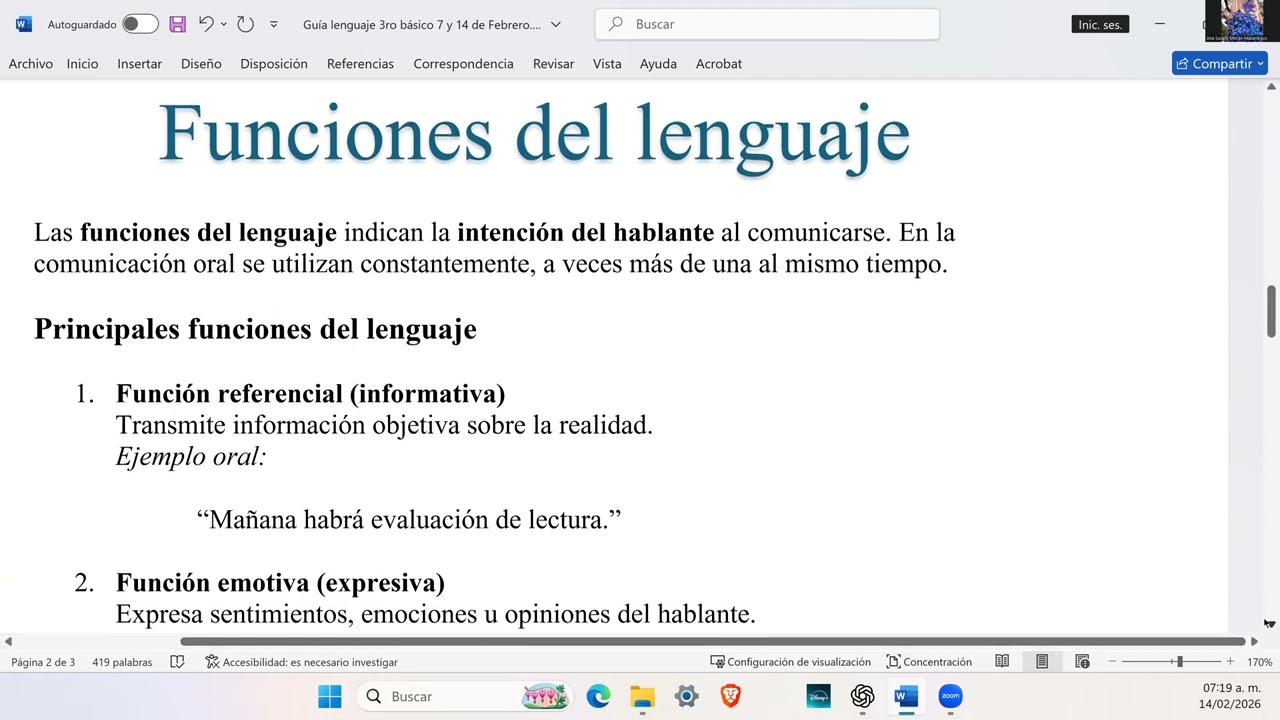Click the zoom out minus button

(1112, 662)
